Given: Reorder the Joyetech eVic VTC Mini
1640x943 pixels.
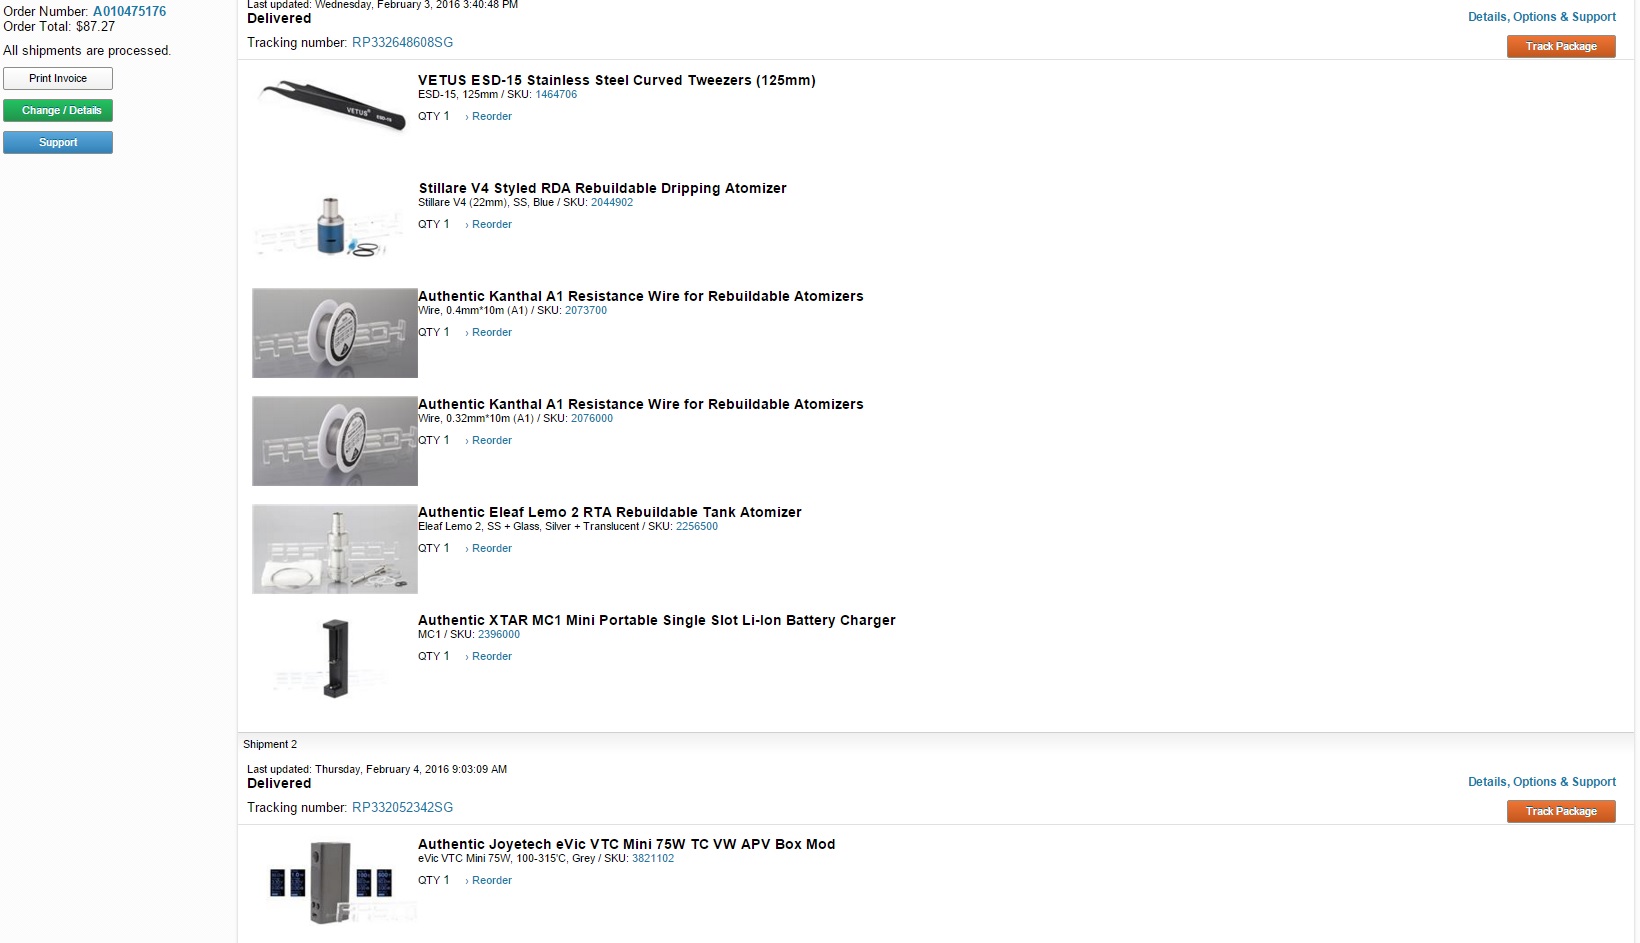Looking at the screenshot, I should (491, 880).
